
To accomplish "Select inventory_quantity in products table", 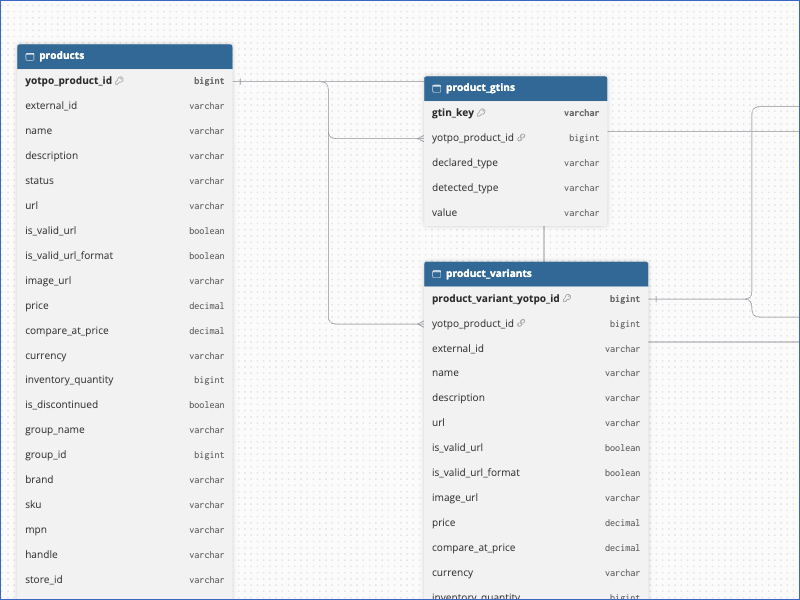I will tap(125, 380).
